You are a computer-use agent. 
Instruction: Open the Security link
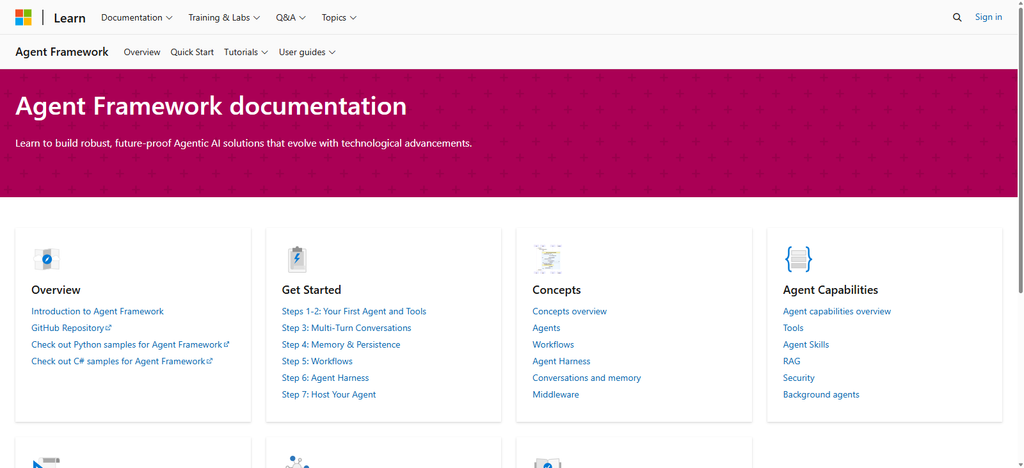[799, 378]
